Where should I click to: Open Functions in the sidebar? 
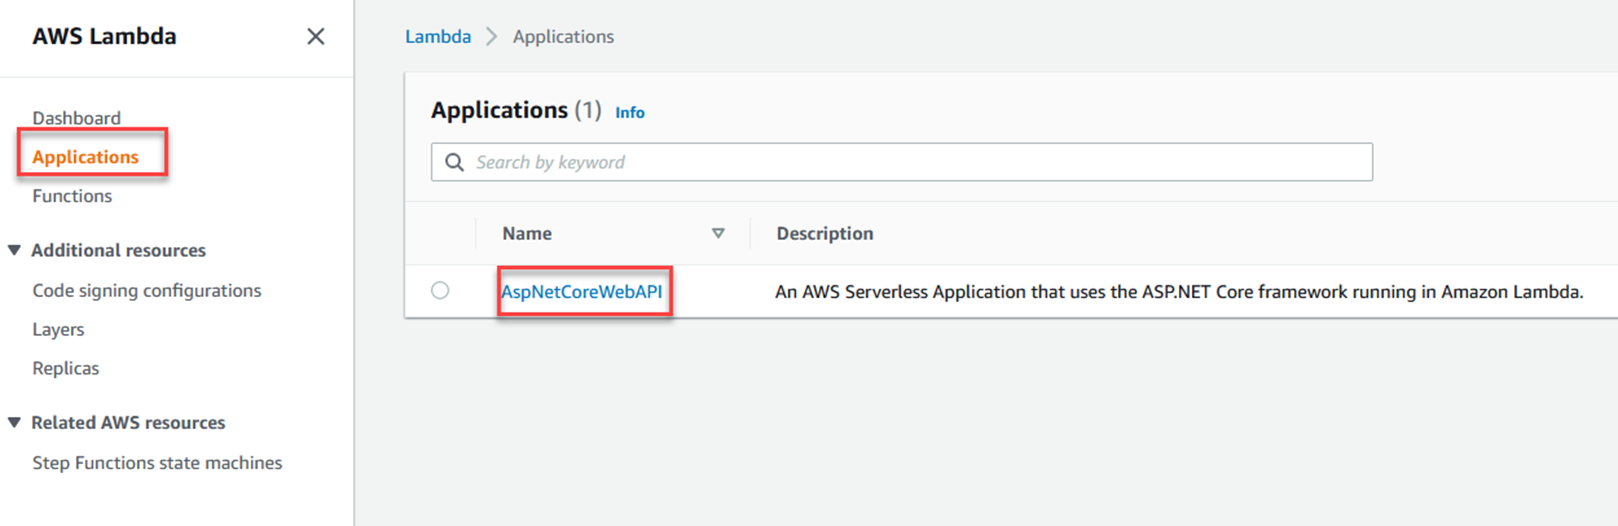[x=72, y=196]
